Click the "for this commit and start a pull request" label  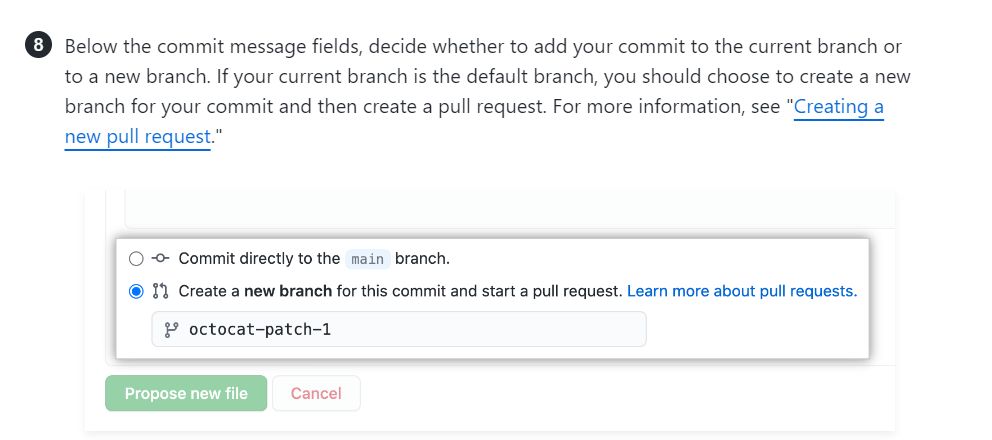tap(480, 291)
